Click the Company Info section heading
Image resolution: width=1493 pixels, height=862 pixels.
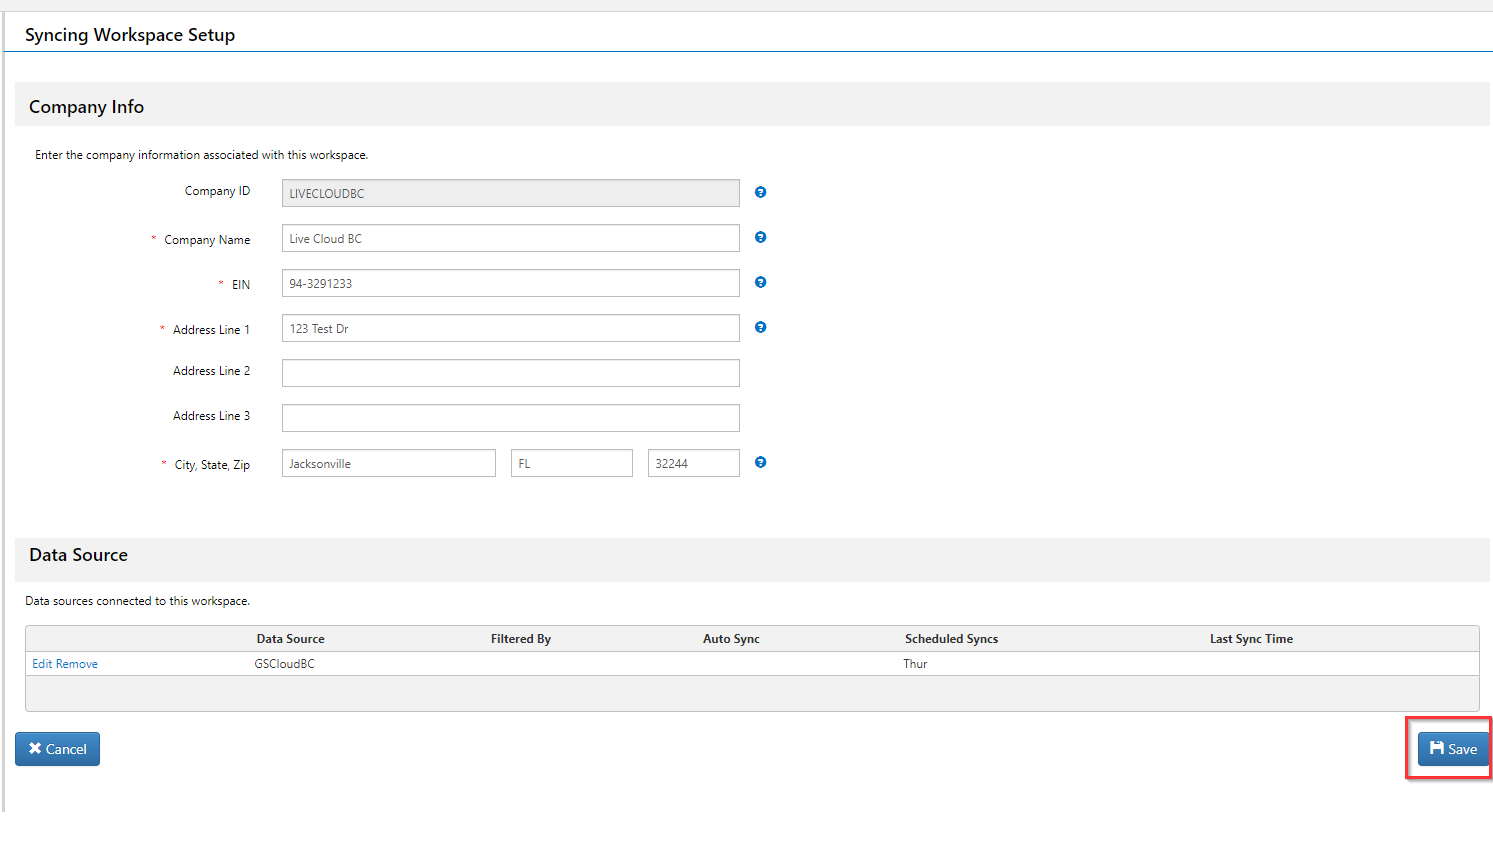(86, 107)
